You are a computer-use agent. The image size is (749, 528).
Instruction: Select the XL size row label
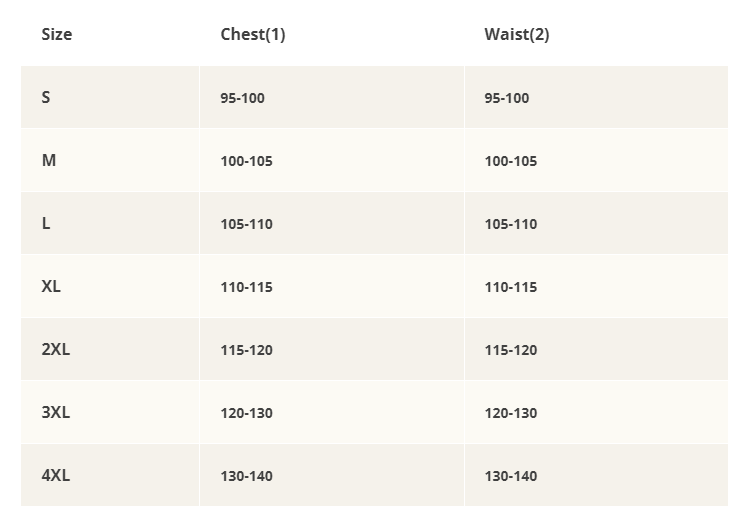click(51, 286)
